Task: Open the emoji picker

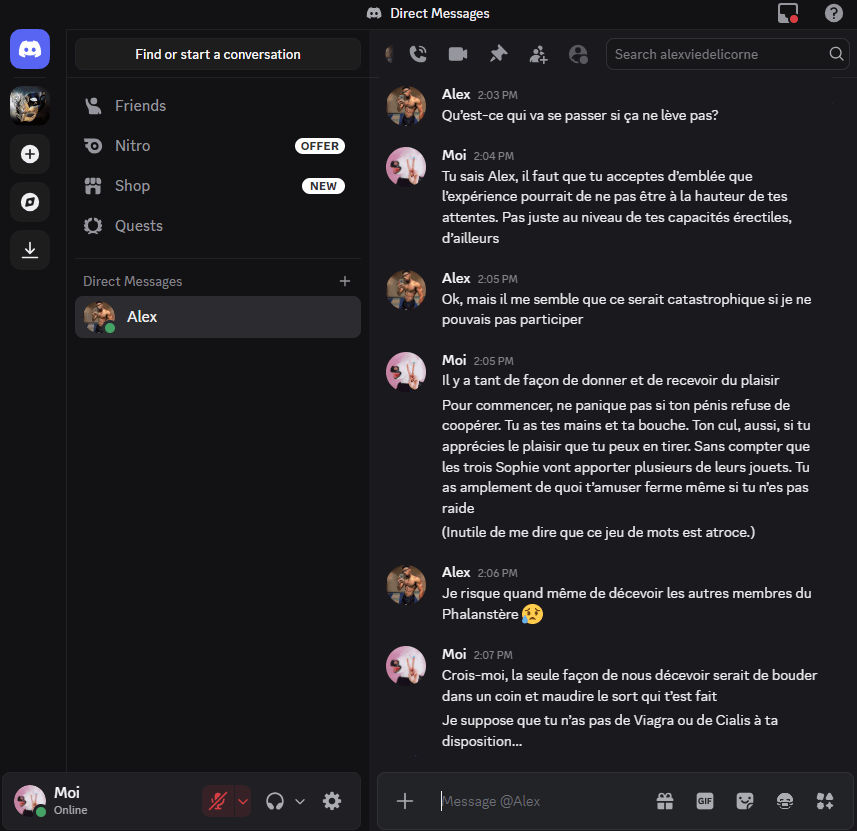Action: (x=785, y=801)
